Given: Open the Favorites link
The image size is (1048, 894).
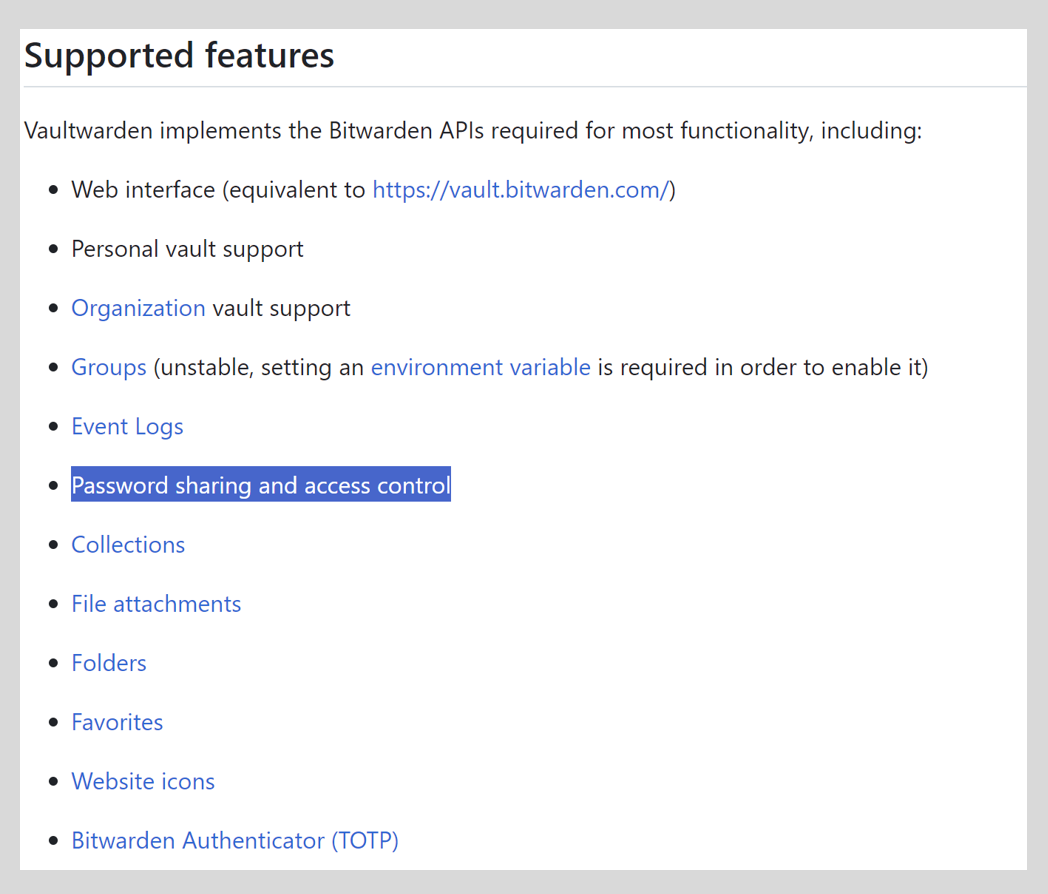Looking at the screenshot, I should (x=117, y=722).
